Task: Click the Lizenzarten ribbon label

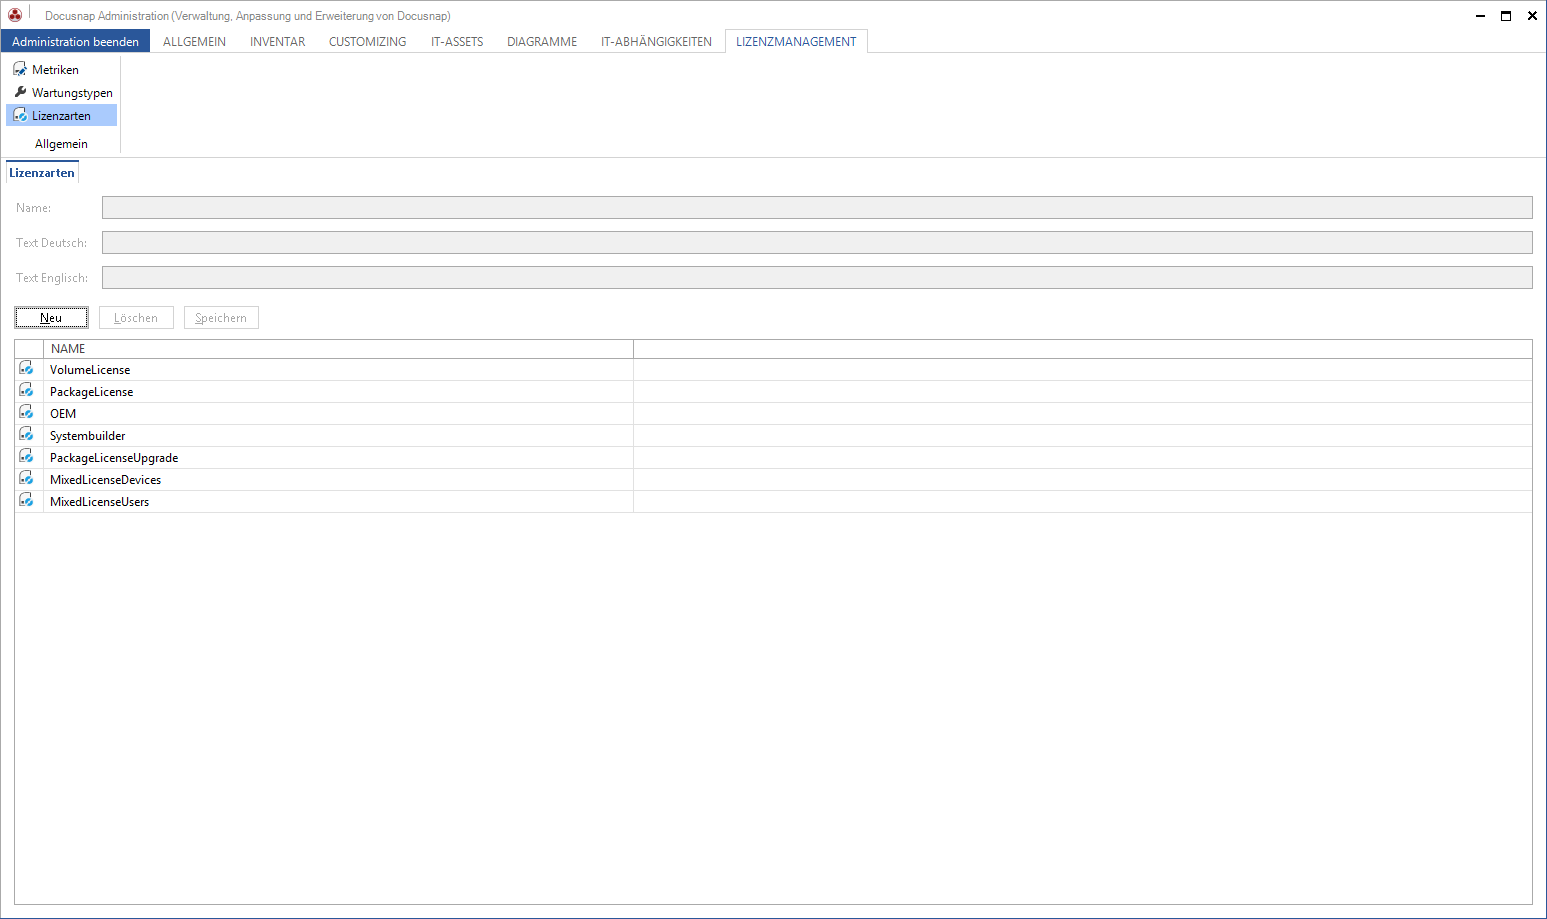Action: (x=61, y=115)
